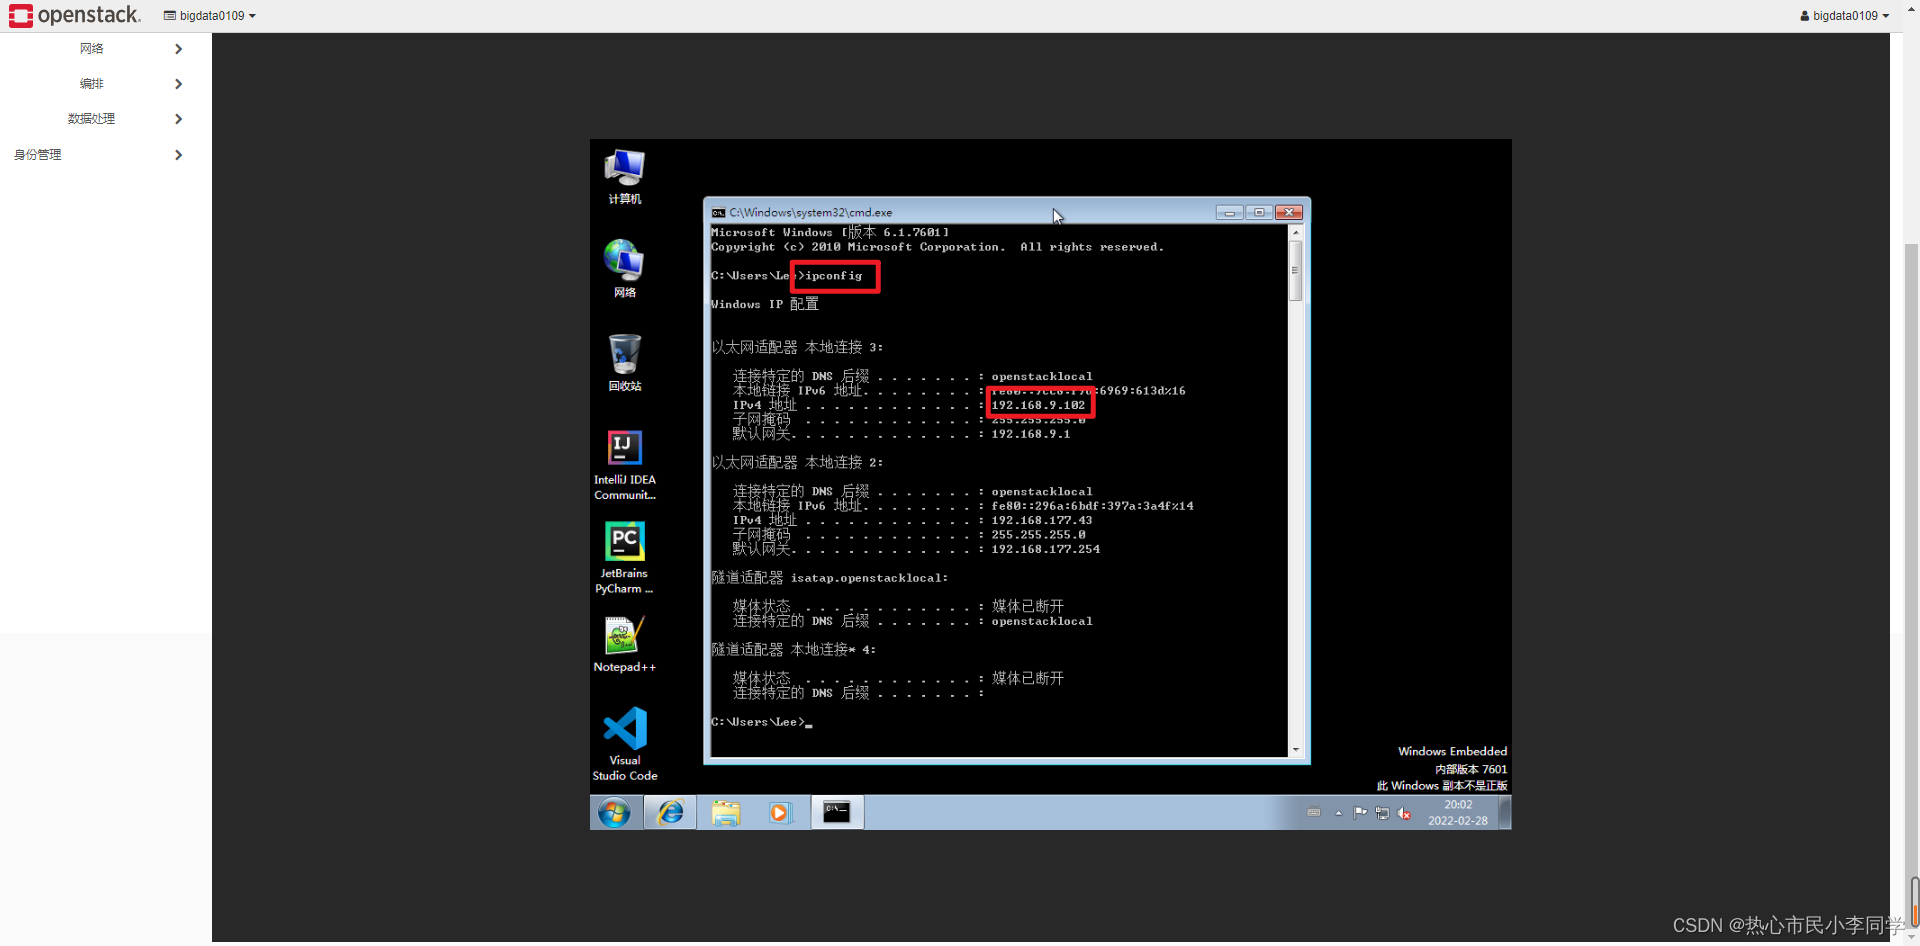Click the taskbar clock showing 20:02
The width and height of the screenshot is (1920, 946).
(x=1458, y=813)
